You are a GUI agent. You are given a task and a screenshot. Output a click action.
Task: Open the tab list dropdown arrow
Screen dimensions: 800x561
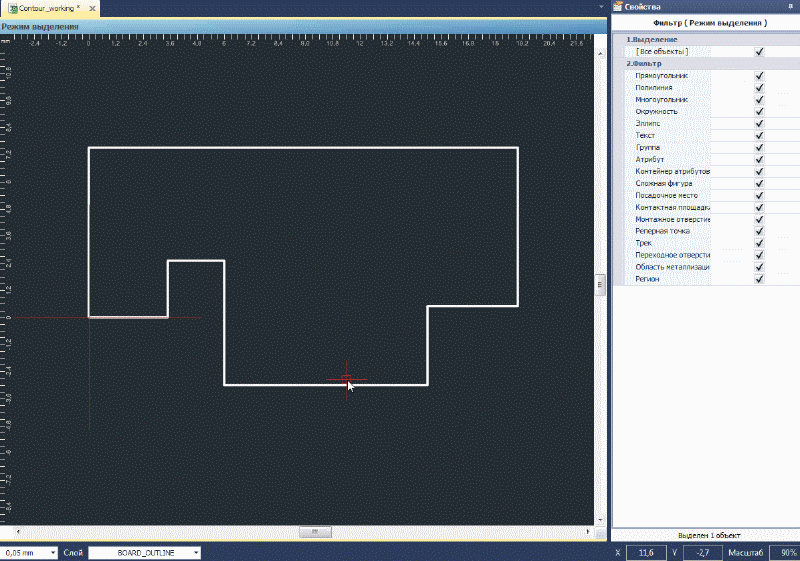(x=602, y=7)
